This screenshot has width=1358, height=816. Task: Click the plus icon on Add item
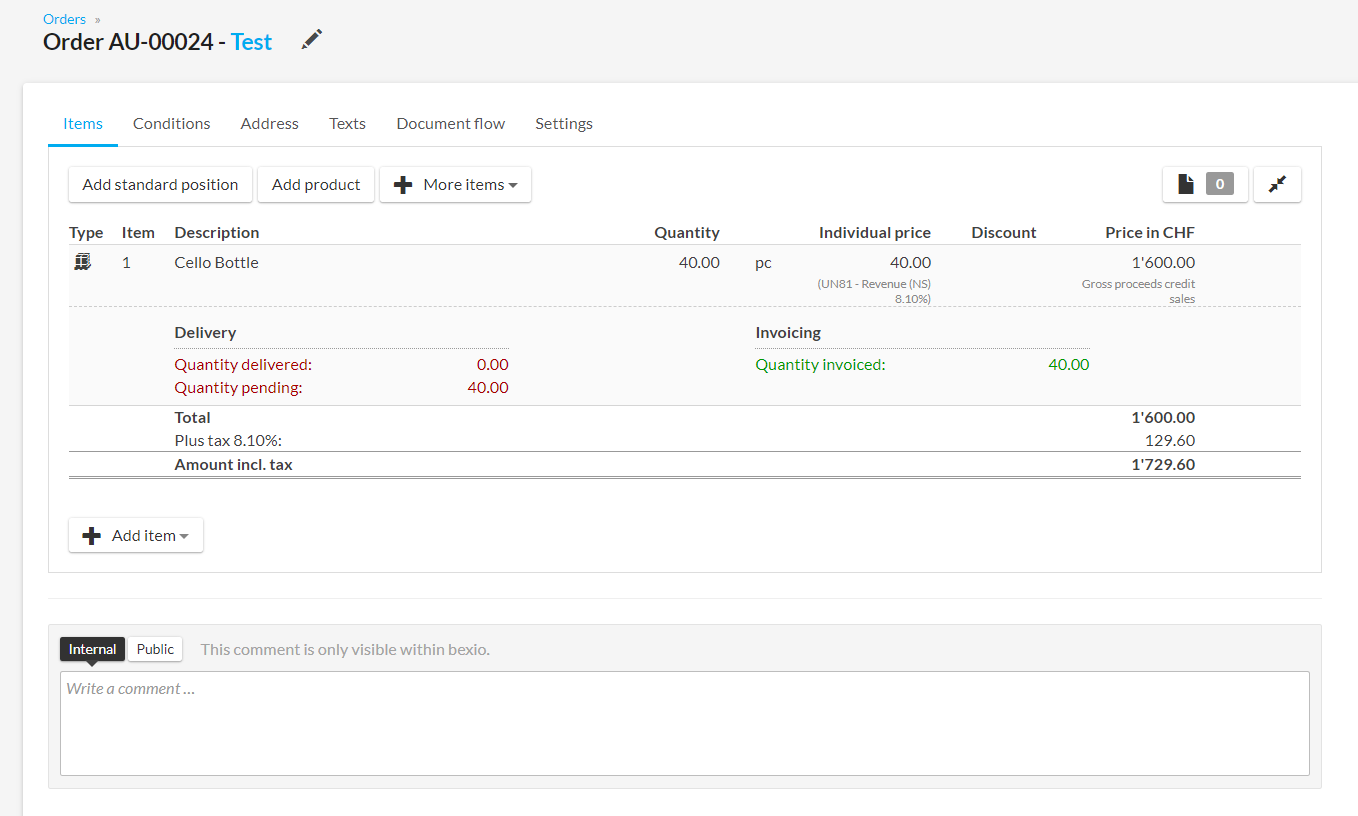92,536
